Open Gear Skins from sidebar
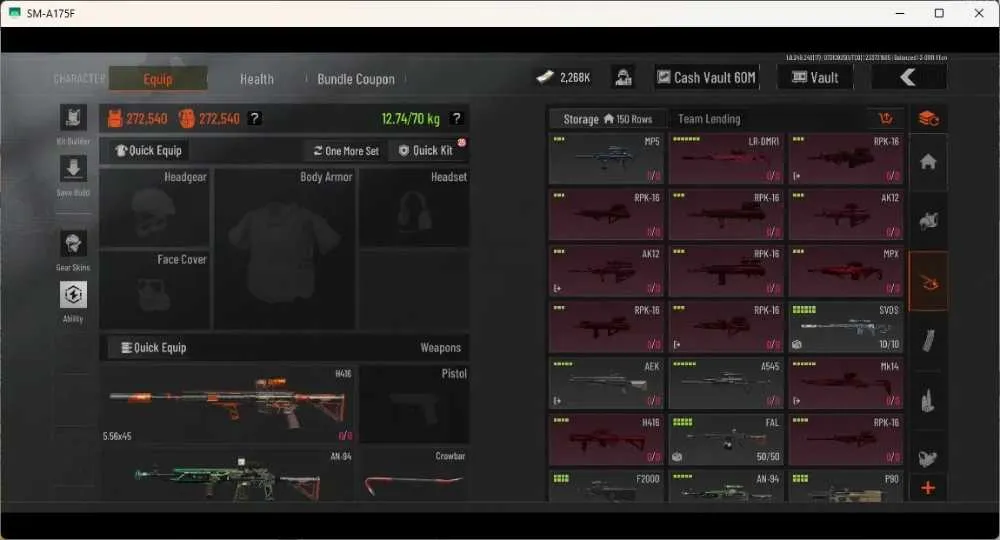Screen dimensions: 1000x540 73,244
